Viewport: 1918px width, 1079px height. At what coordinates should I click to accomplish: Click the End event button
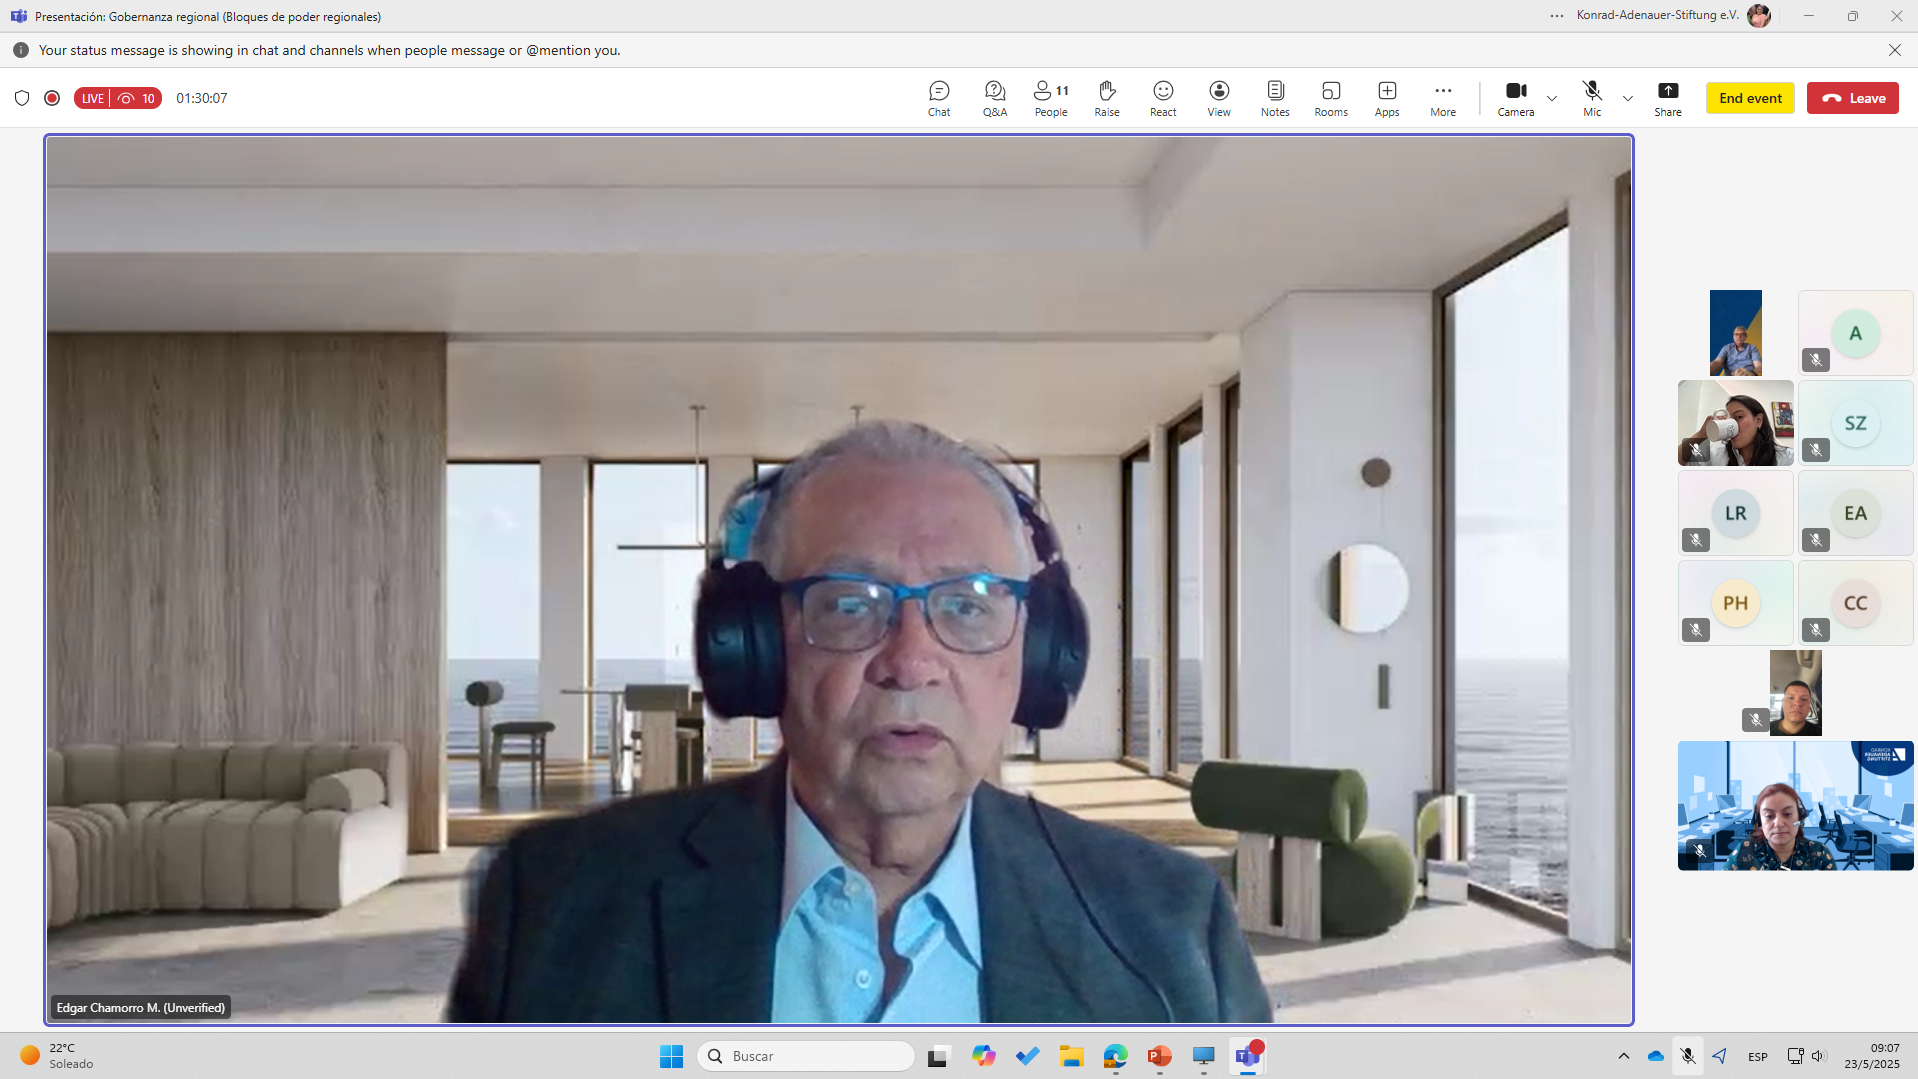click(x=1750, y=98)
